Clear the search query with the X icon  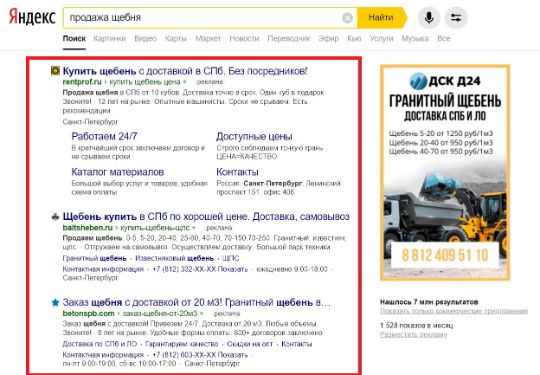point(347,18)
